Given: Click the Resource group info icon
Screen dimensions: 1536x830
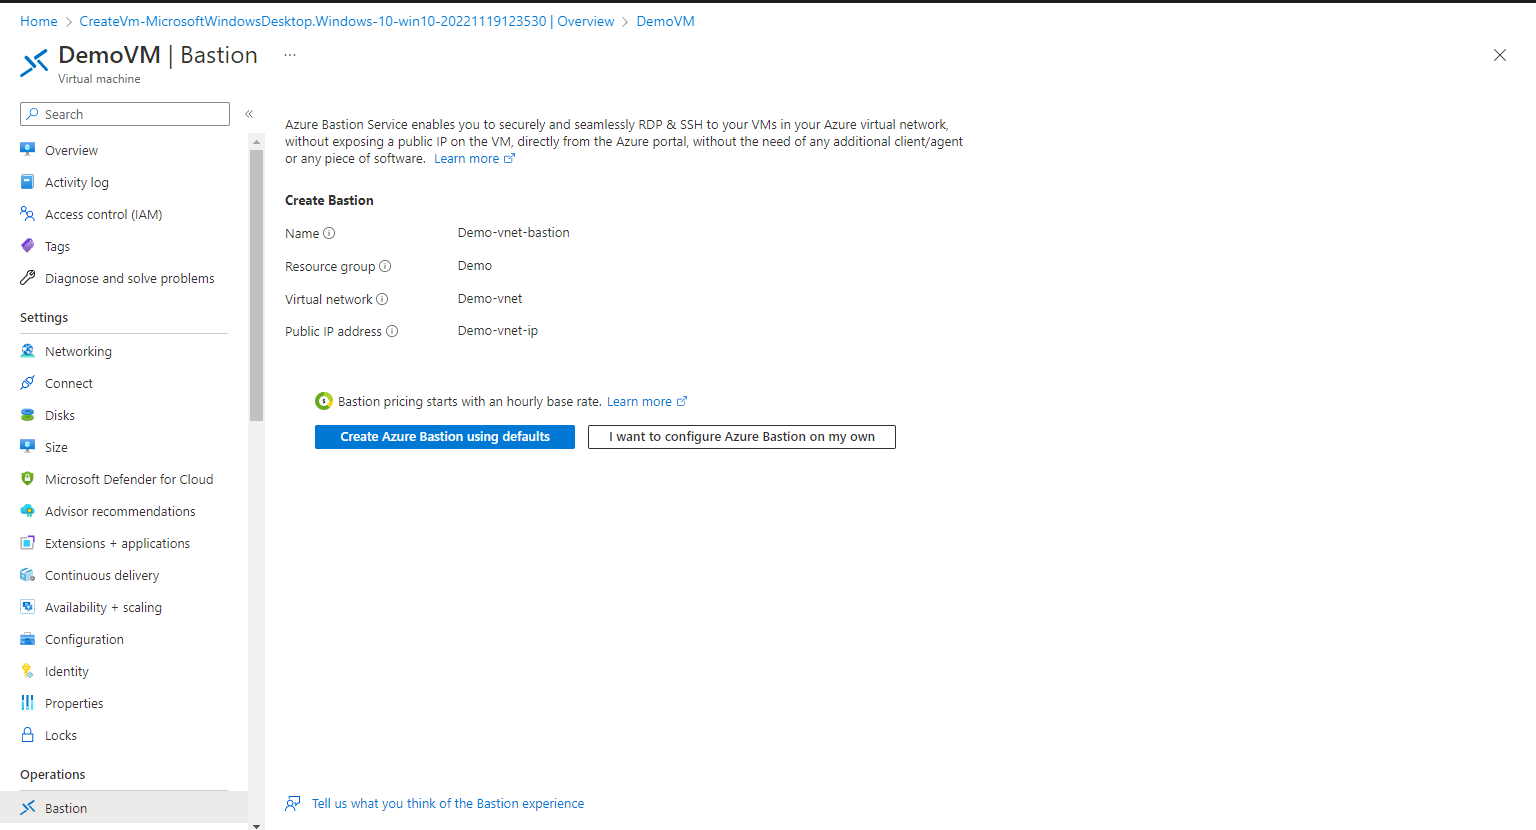Looking at the screenshot, I should click(385, 266).
